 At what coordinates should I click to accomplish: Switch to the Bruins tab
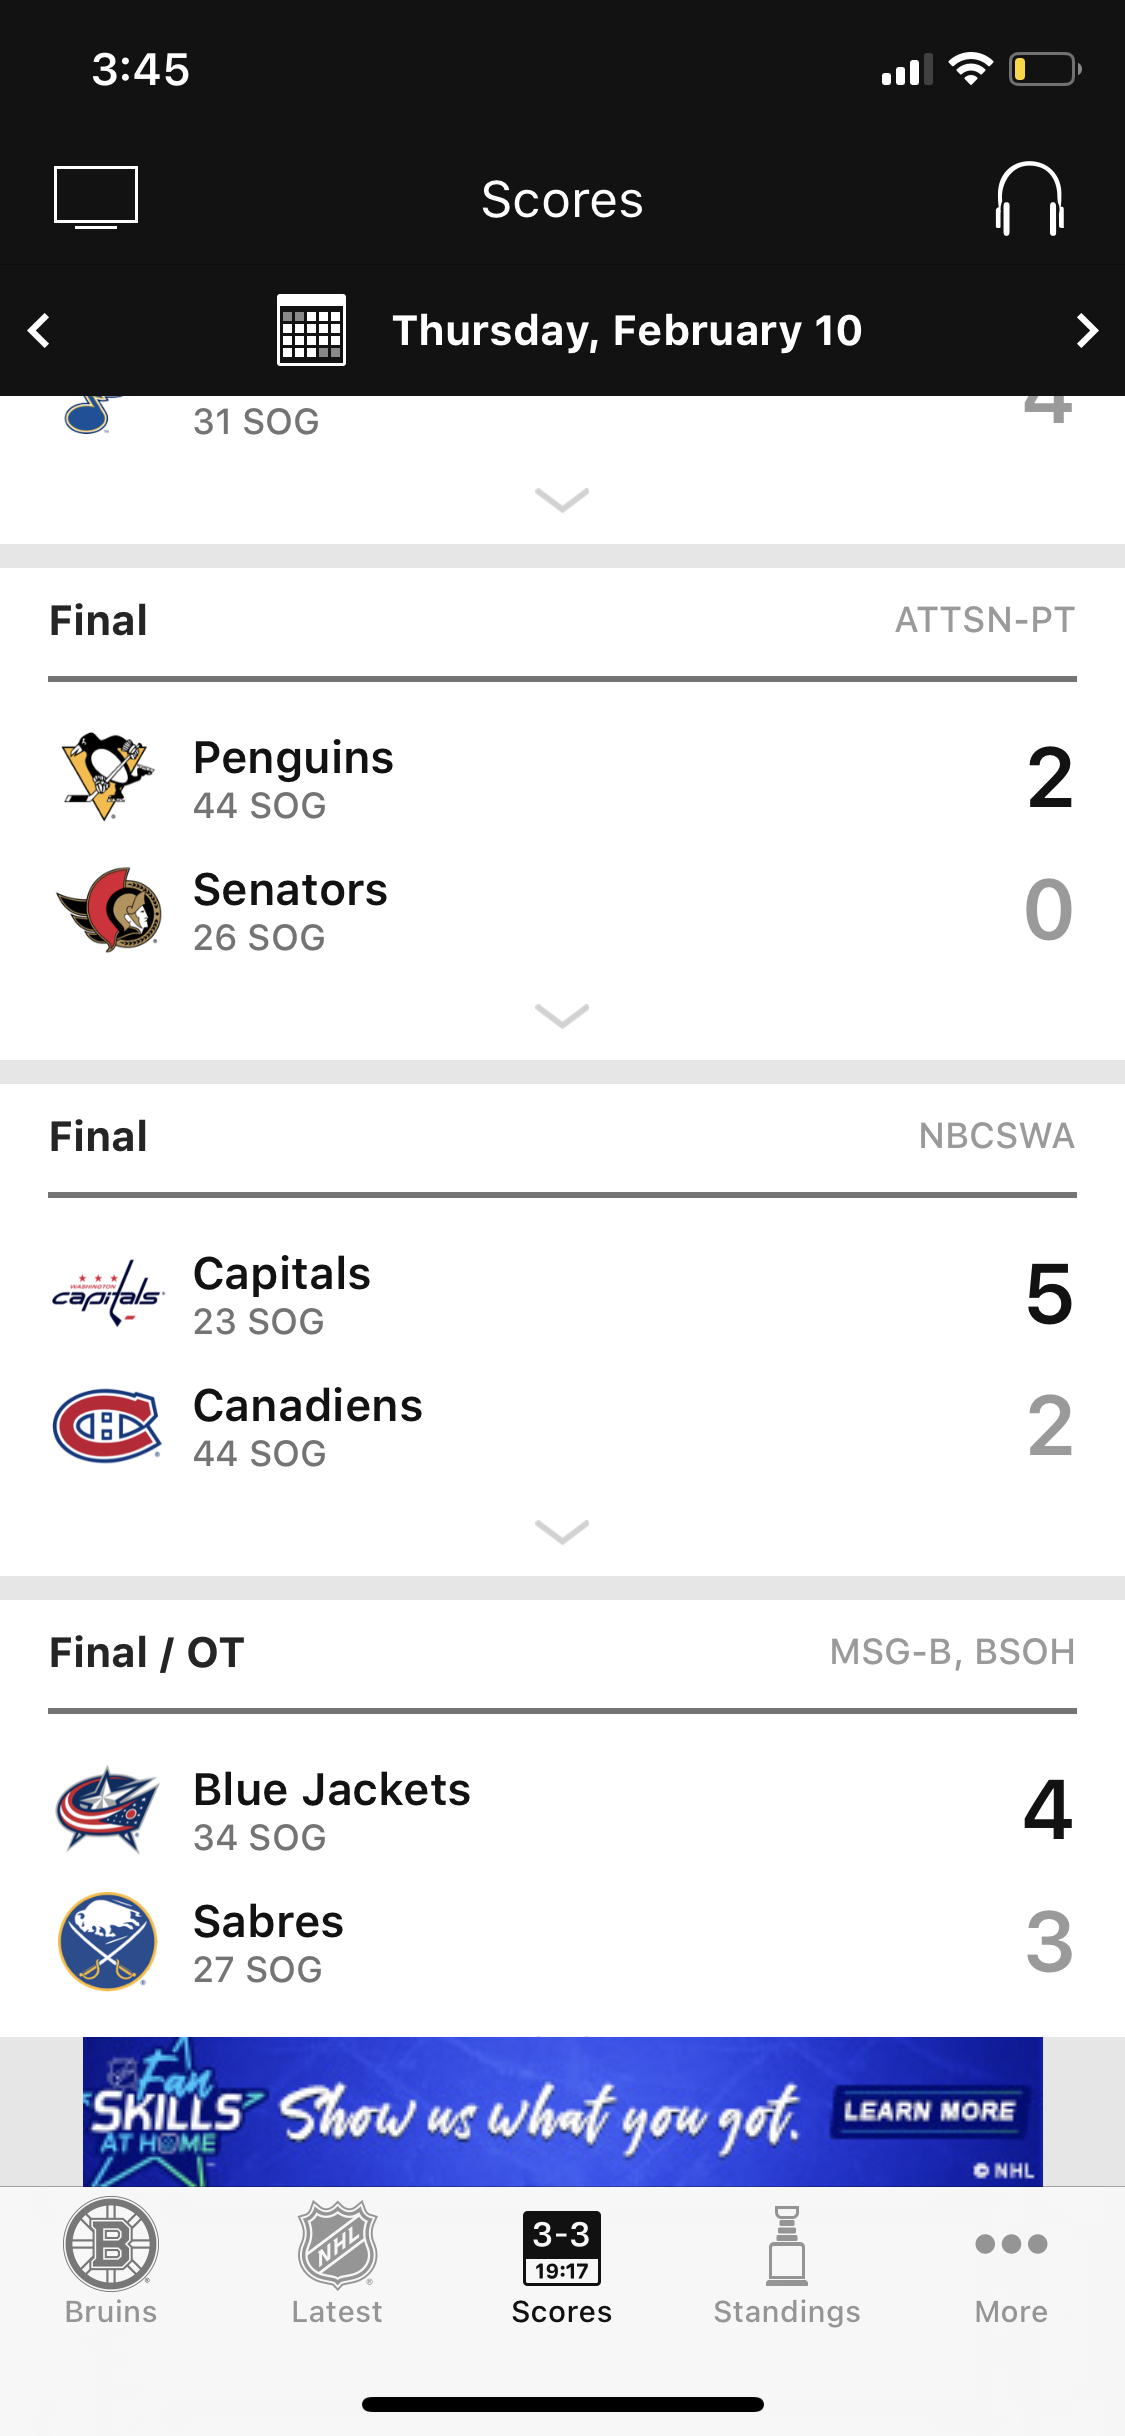111,2262
